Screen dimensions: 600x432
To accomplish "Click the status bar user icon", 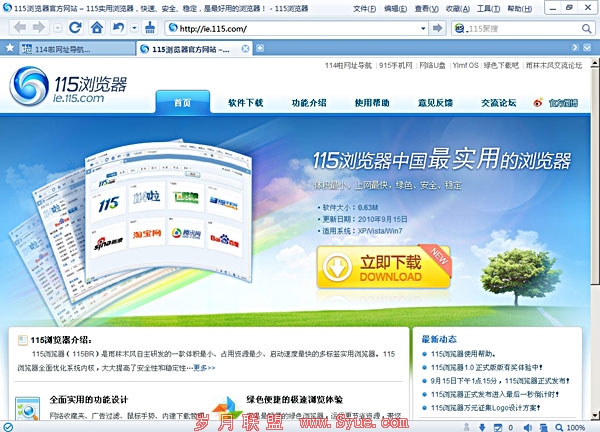I will [x=467, y=427].
